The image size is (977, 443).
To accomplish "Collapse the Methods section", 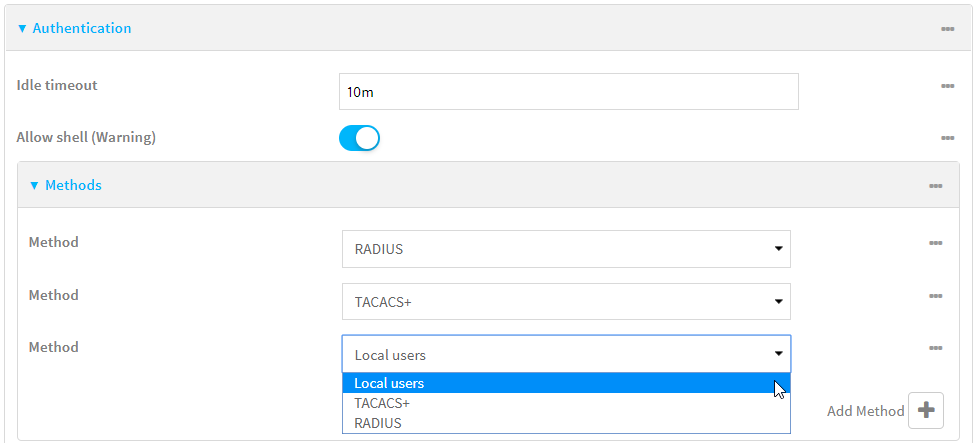I will (x=66, y=185).
